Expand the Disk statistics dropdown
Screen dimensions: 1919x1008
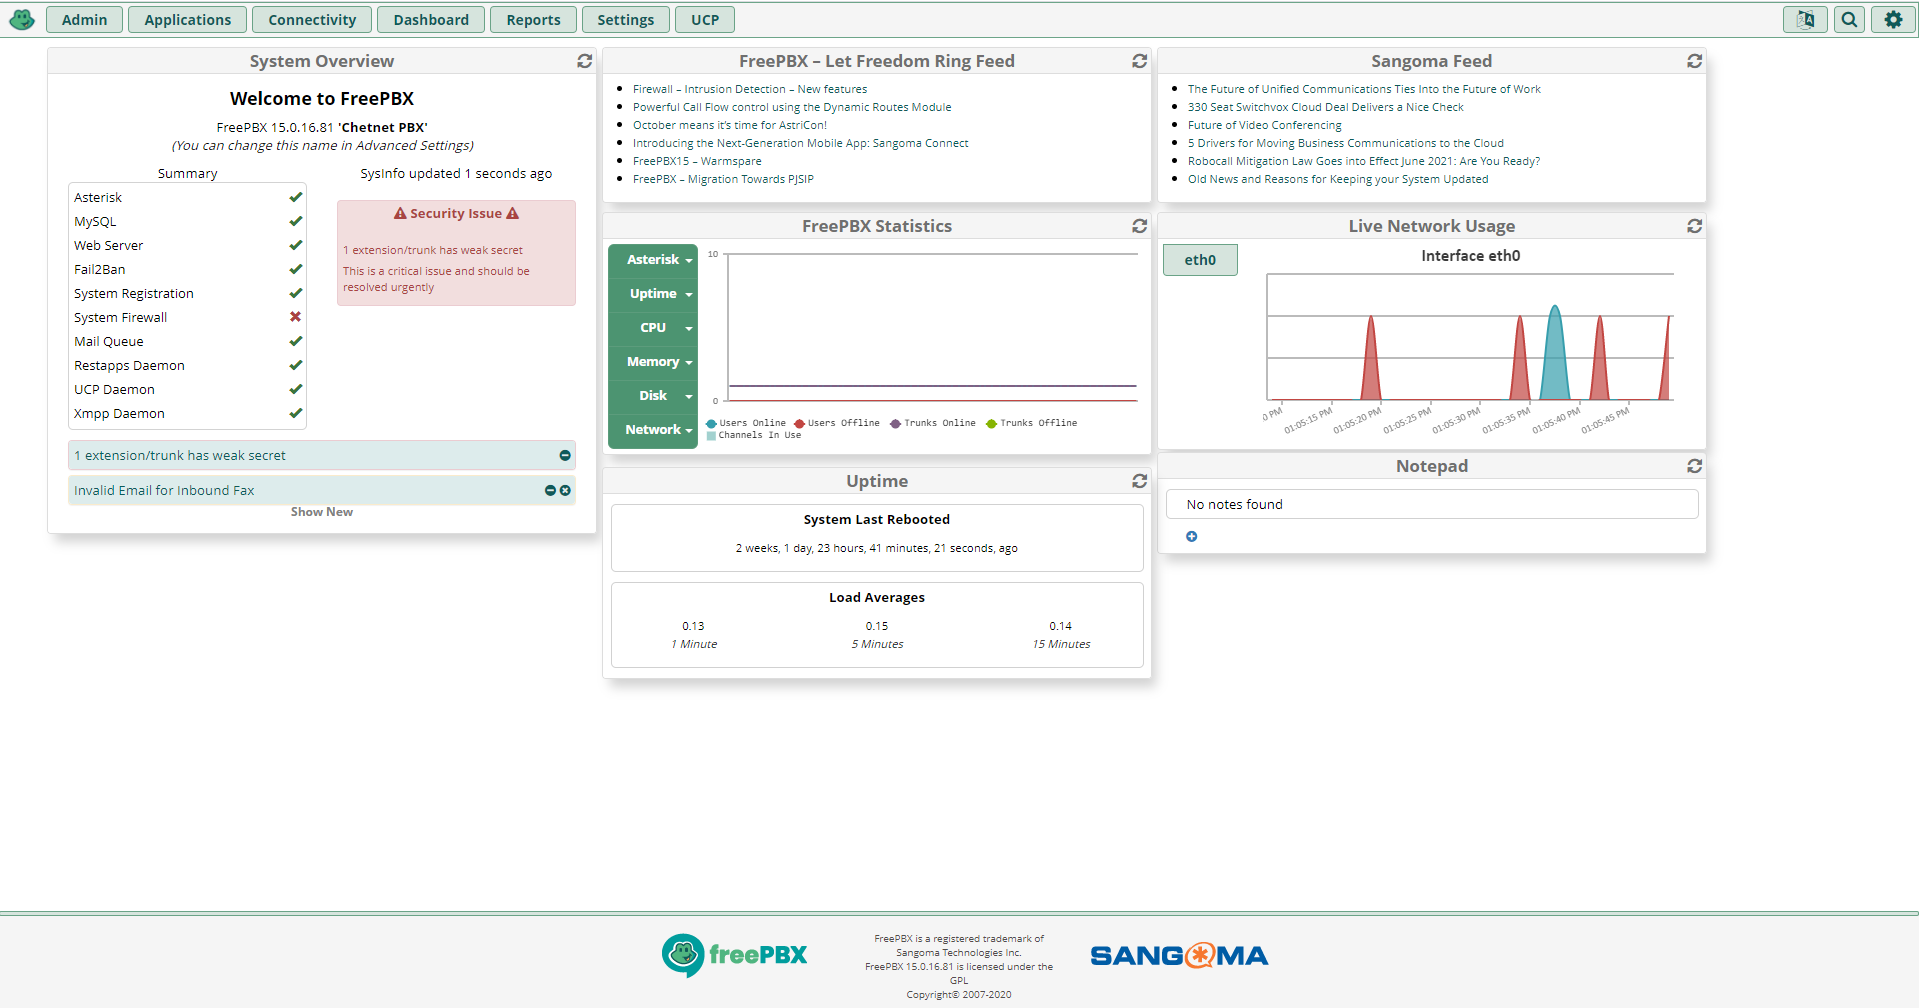(653, 396)
